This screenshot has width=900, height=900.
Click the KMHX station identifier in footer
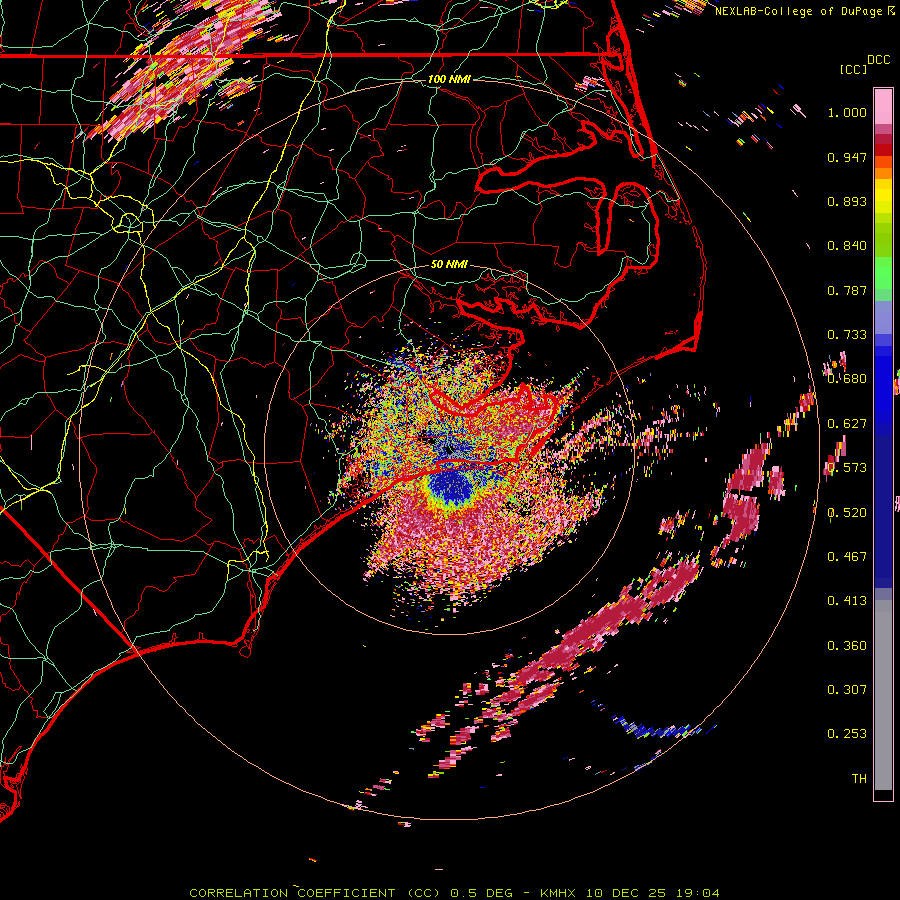pyautogui.click(x=557, y=893)
